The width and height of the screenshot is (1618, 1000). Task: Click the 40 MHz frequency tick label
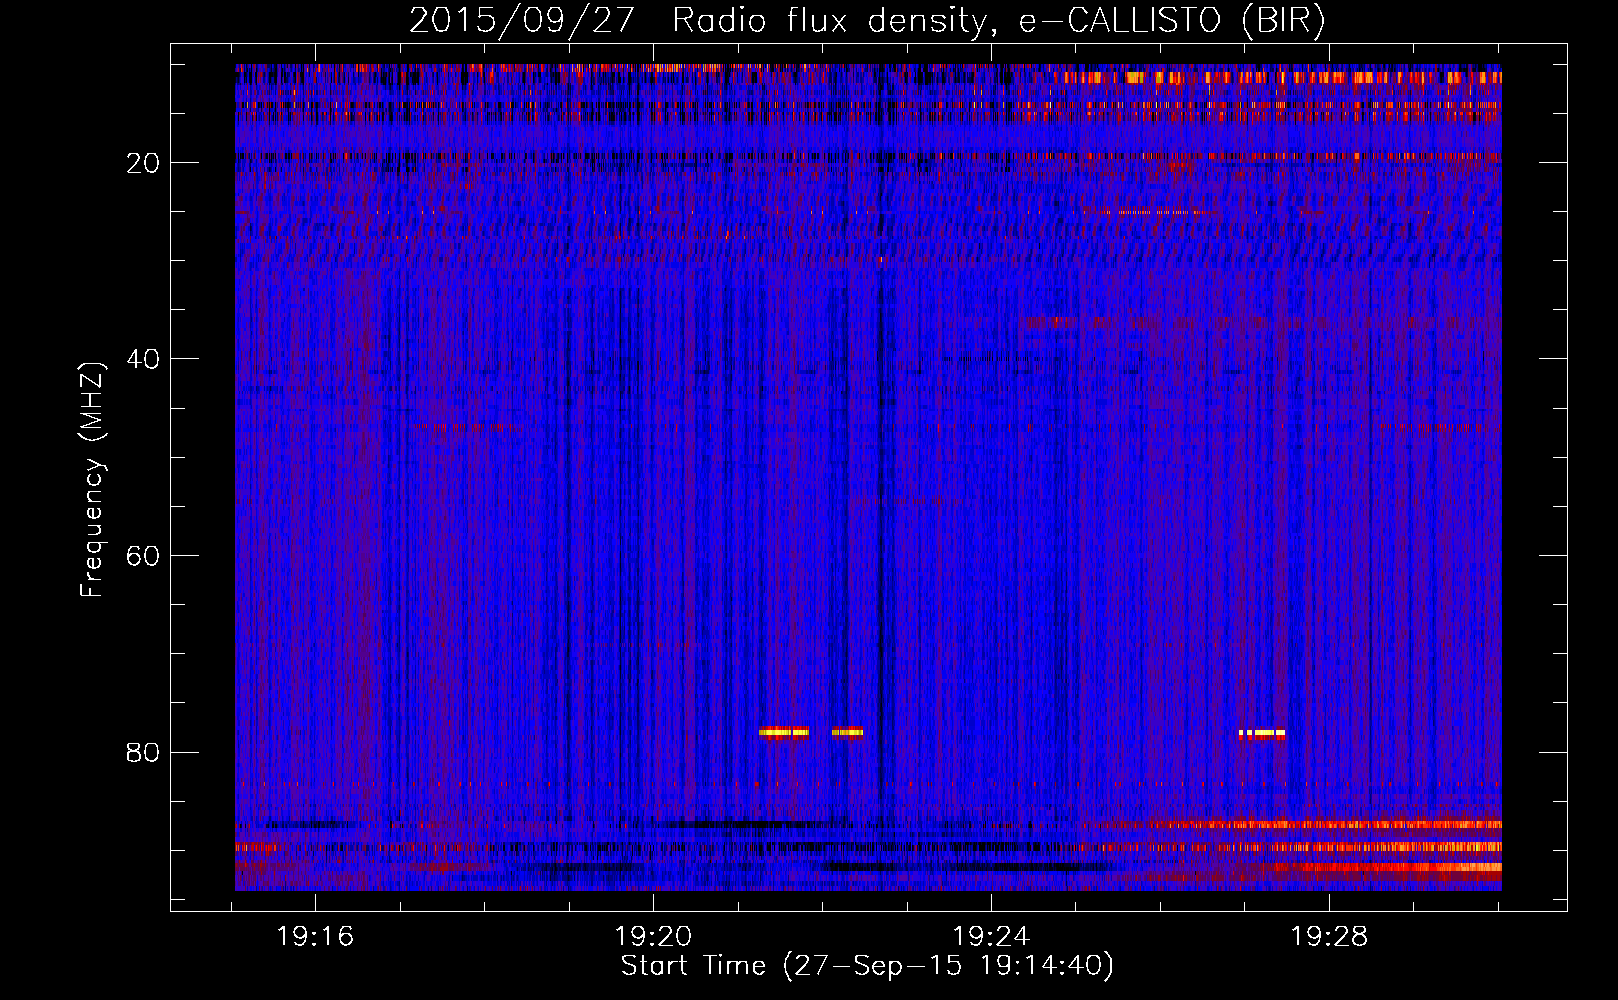tap(143, 359)
